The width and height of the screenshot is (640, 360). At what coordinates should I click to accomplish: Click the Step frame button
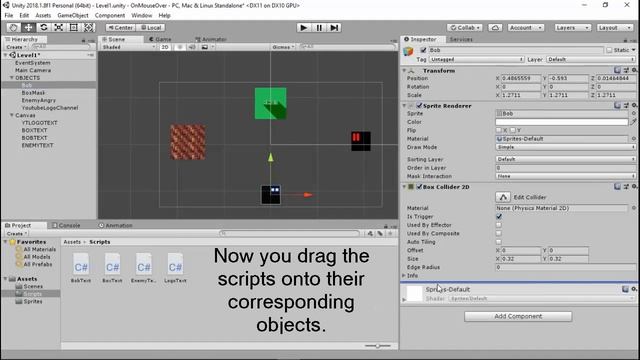[334, 27]
